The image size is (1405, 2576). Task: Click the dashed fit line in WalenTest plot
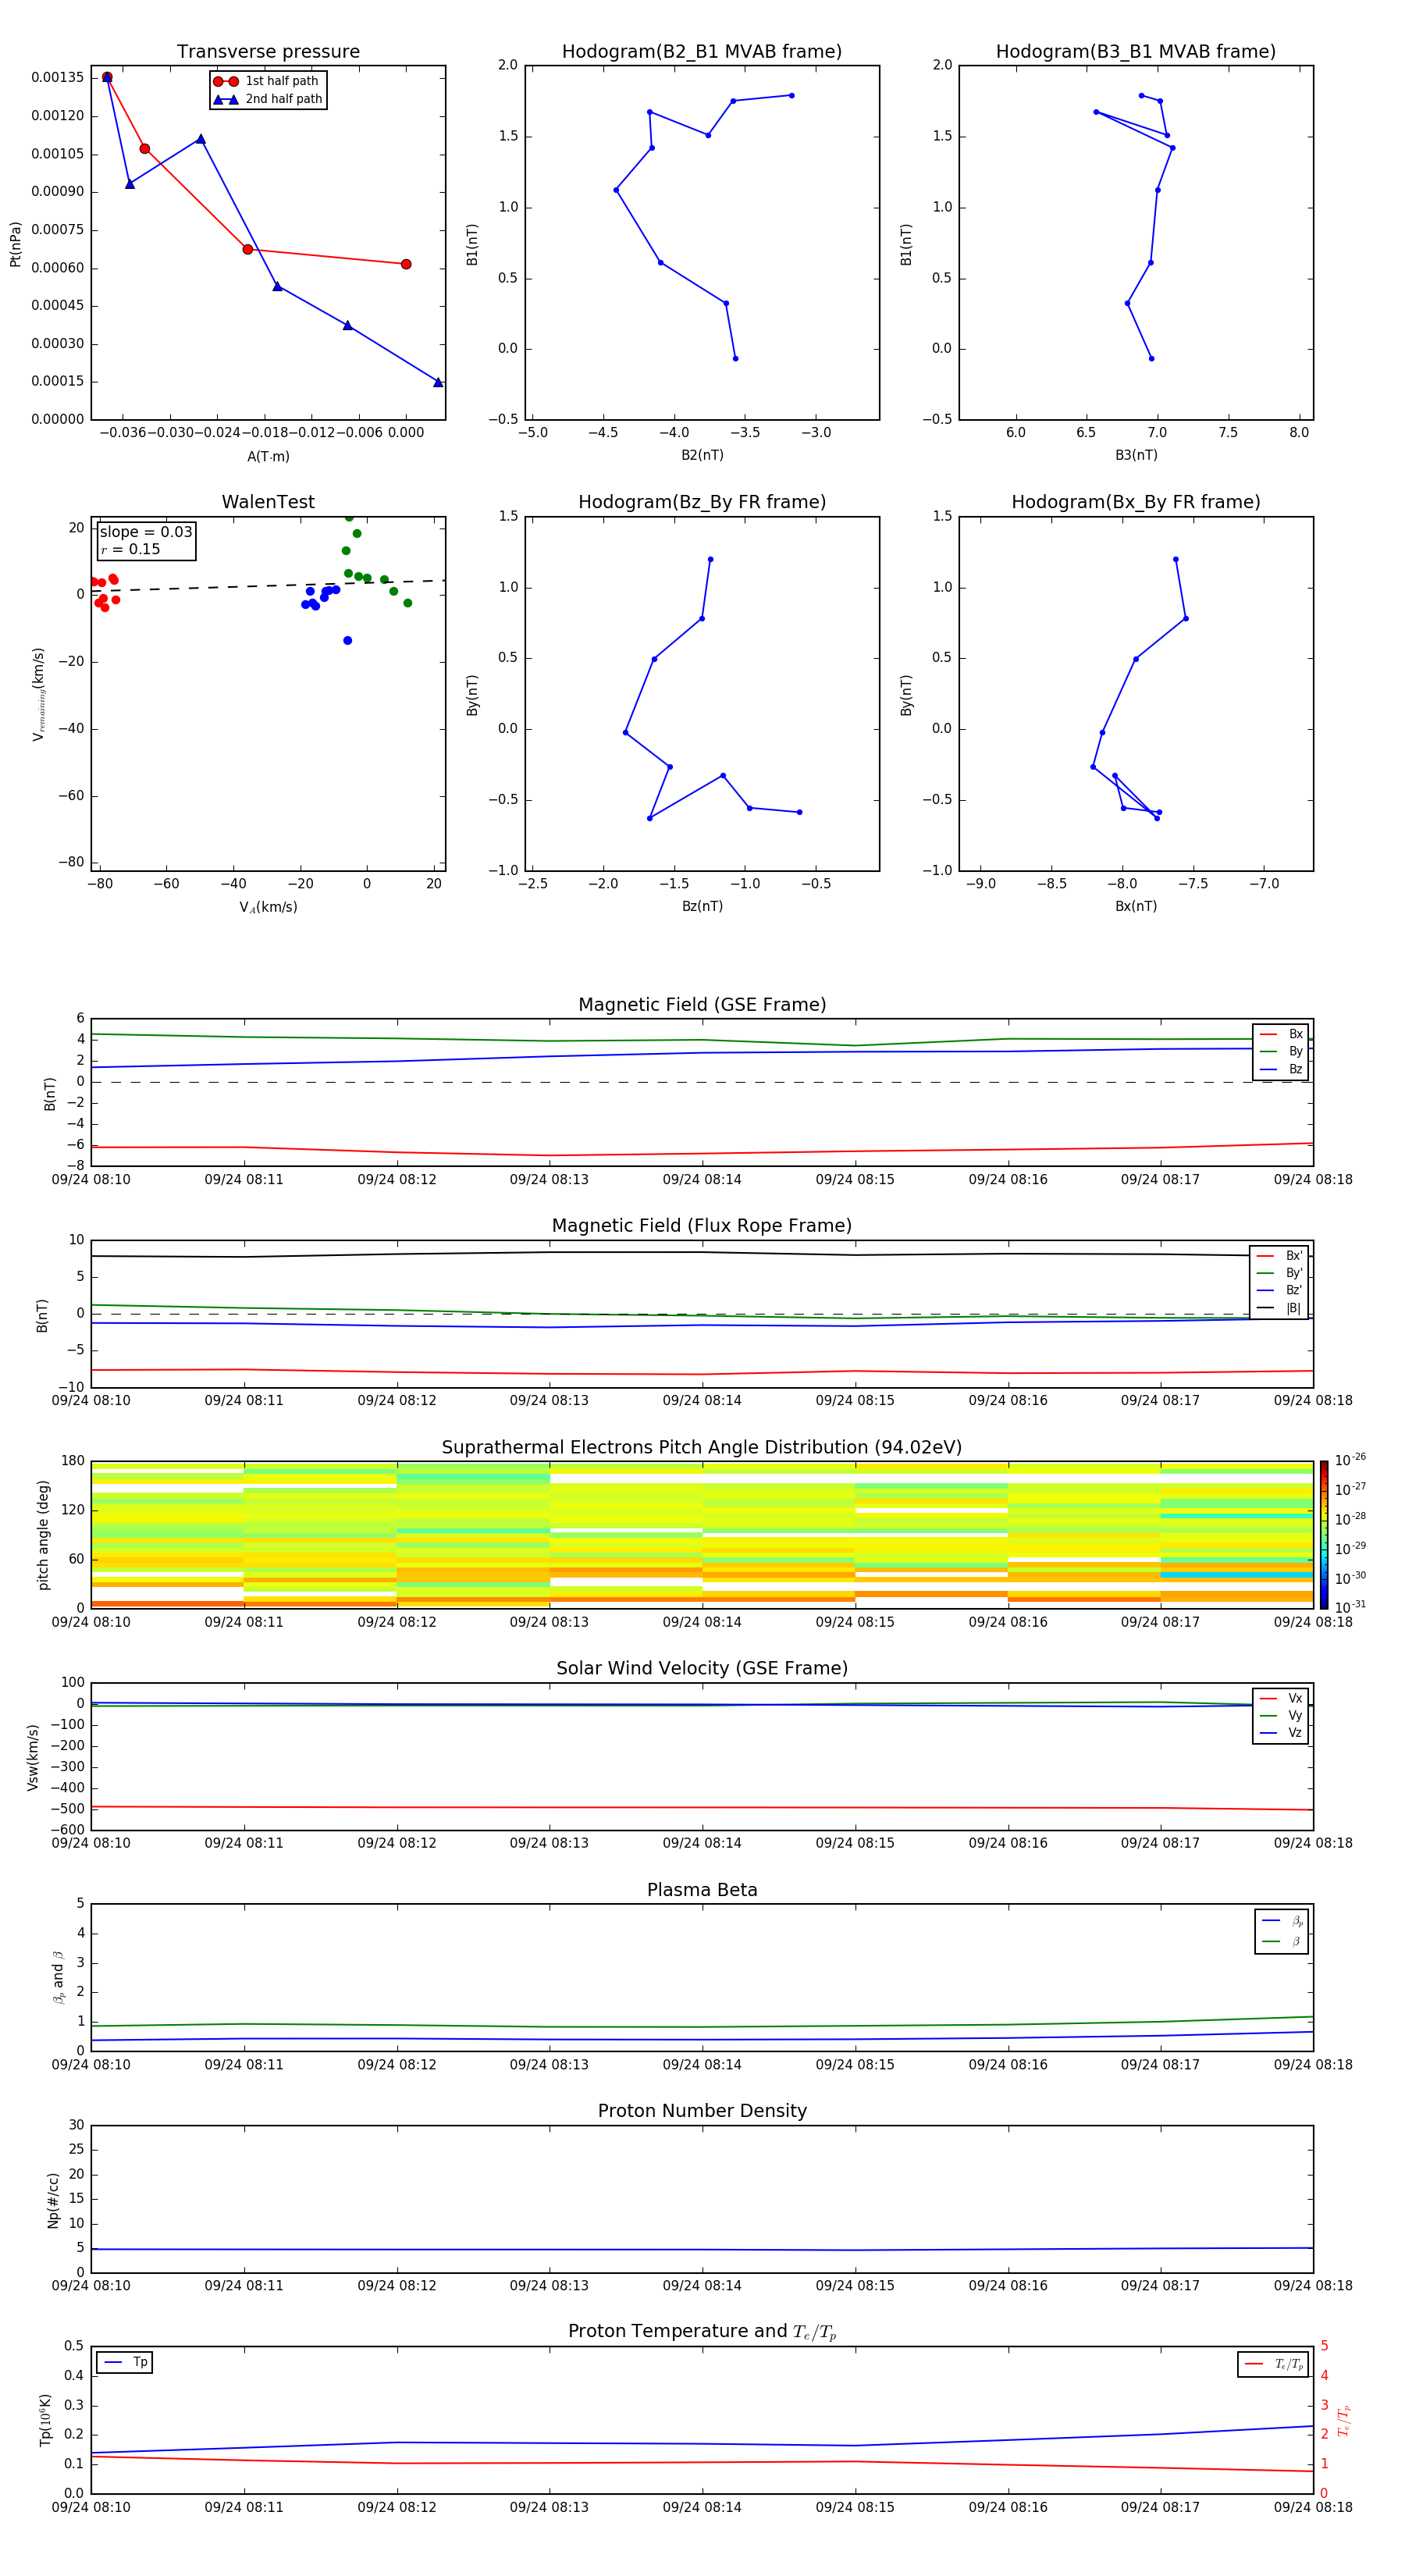click(268, 586)
